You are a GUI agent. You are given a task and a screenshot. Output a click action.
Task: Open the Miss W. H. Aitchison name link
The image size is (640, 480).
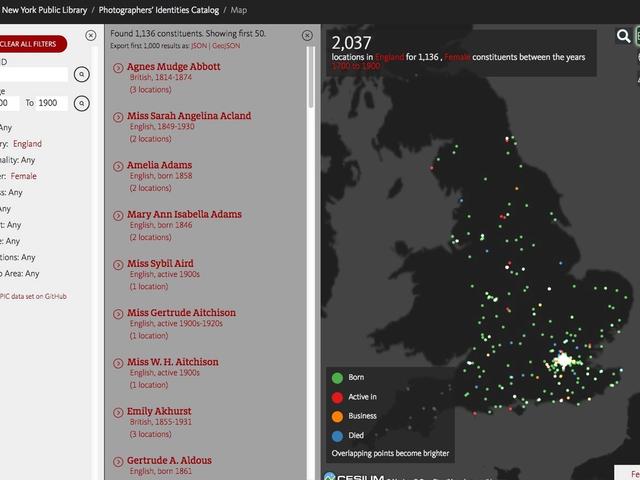point(173,362)
